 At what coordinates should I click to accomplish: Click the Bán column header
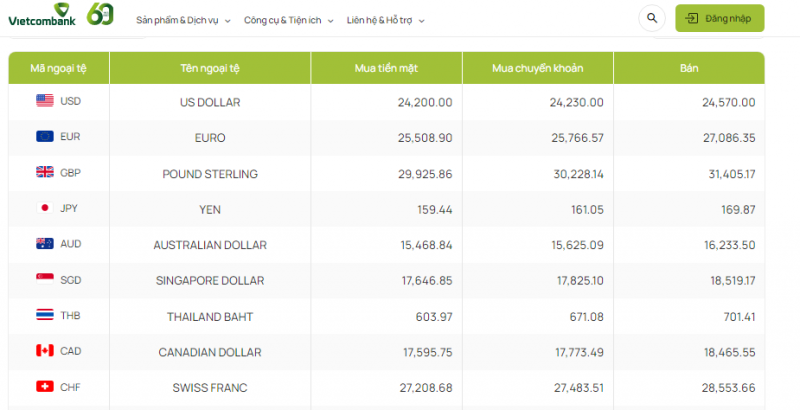coord(688,68)
